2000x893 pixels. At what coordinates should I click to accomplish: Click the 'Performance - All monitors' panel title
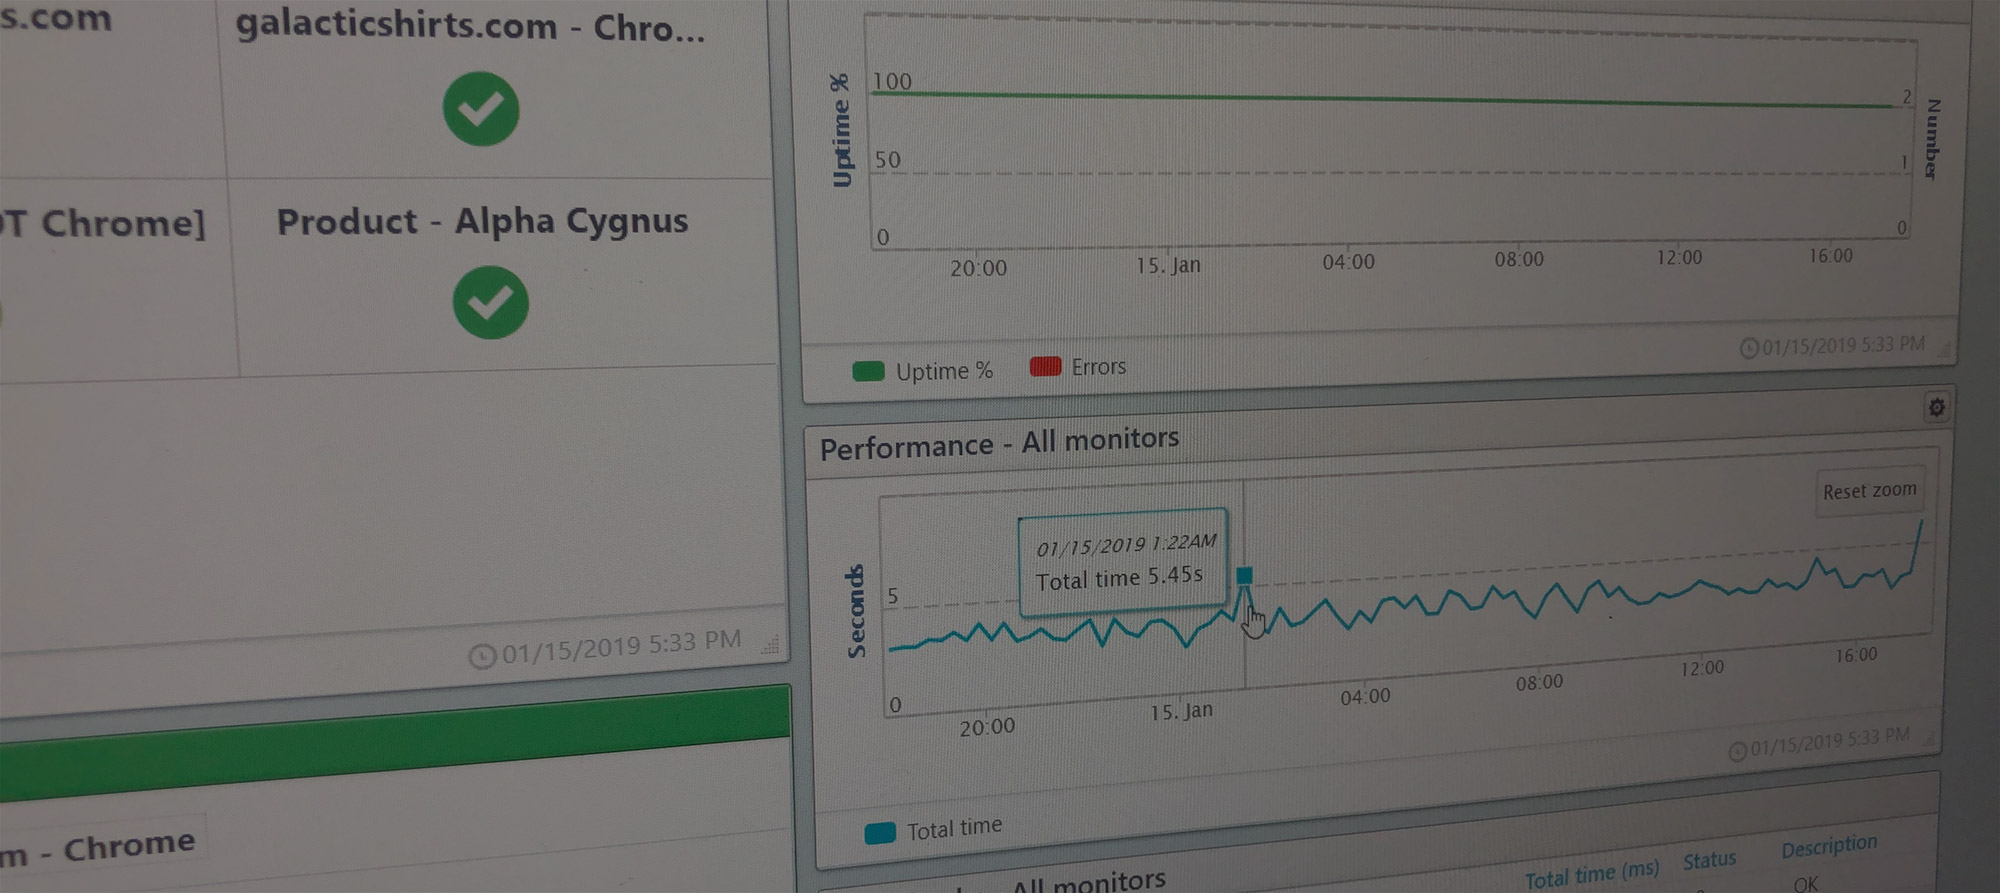coord(999,443)
